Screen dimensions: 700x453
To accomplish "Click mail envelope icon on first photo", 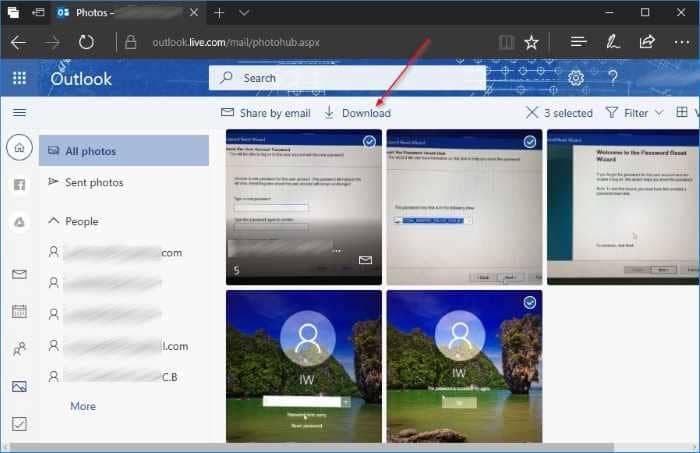I will click(x=365, y=260).
